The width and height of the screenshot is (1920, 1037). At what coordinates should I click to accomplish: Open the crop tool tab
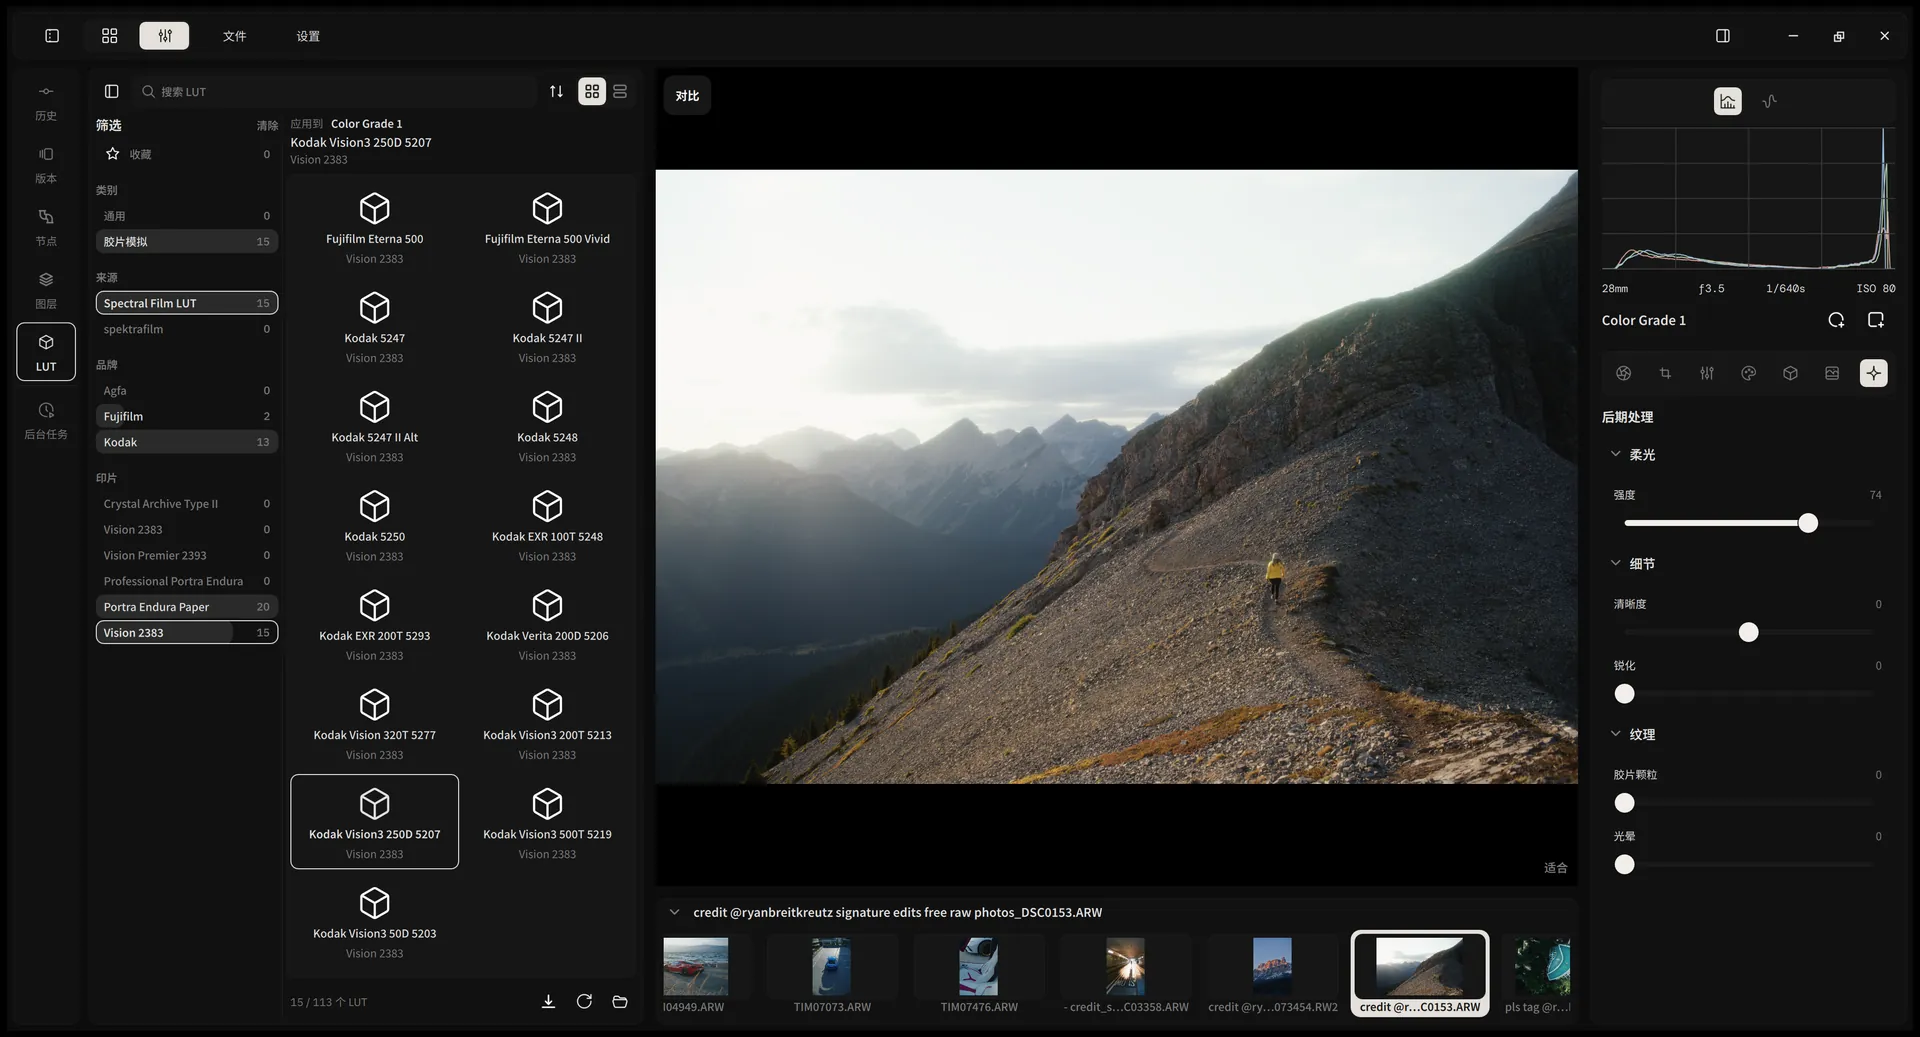1665,373
